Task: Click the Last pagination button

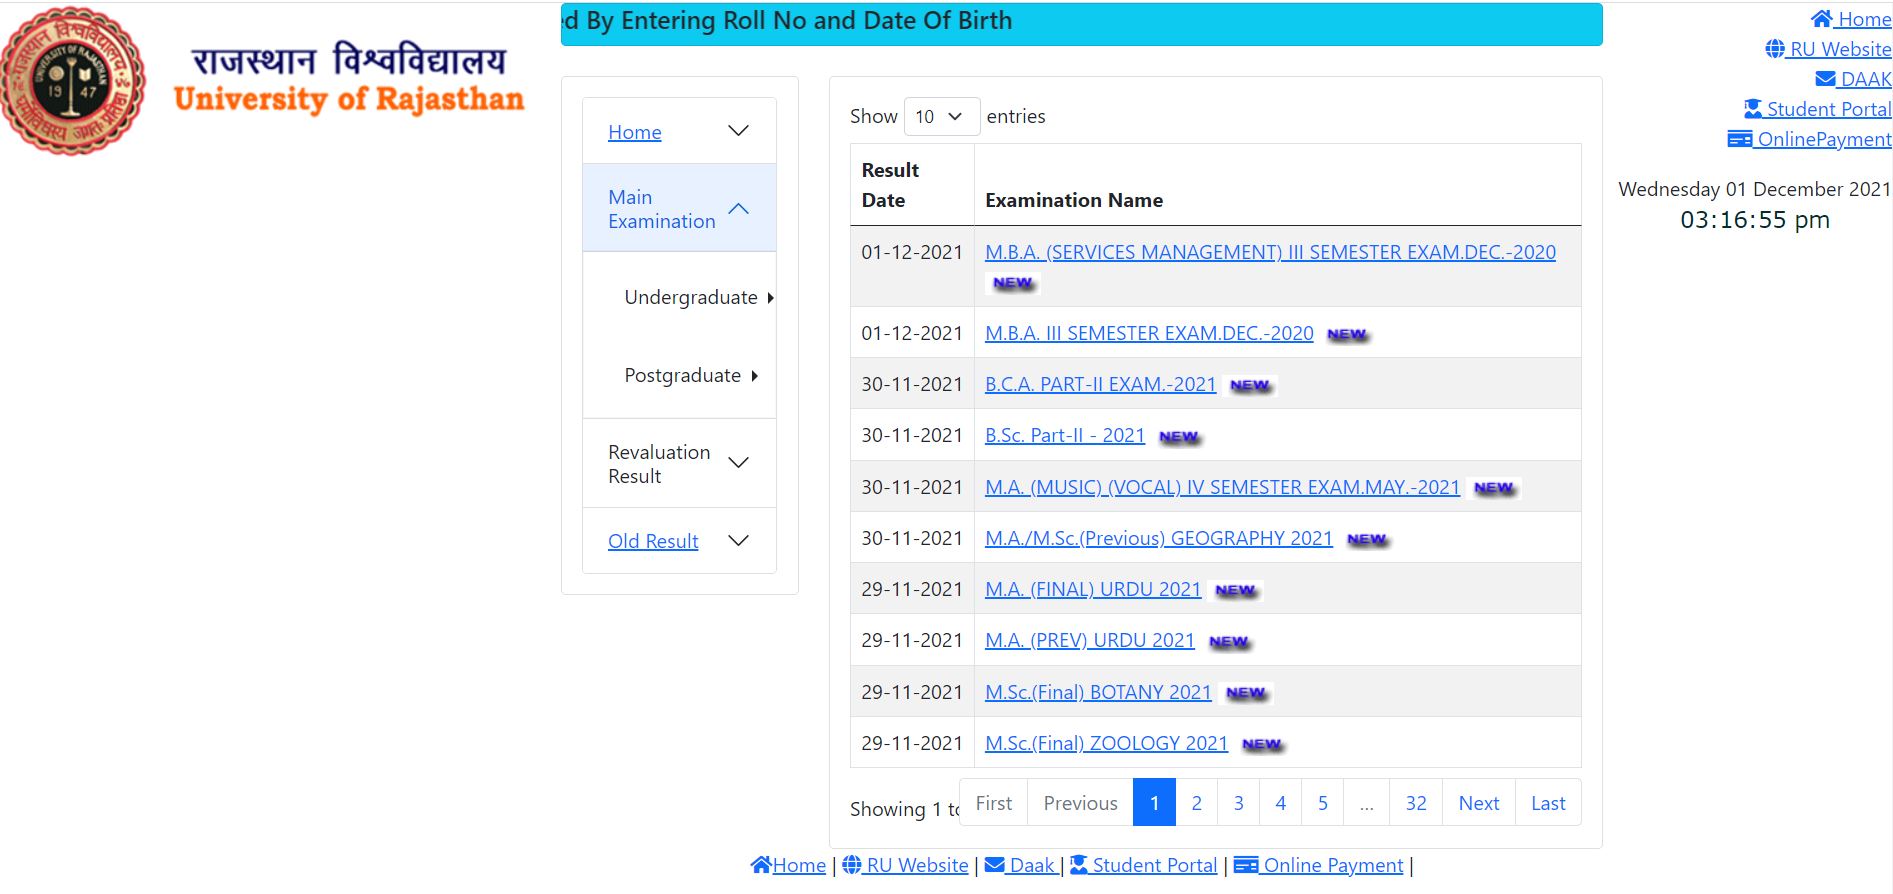Action: pos(1548,803)
